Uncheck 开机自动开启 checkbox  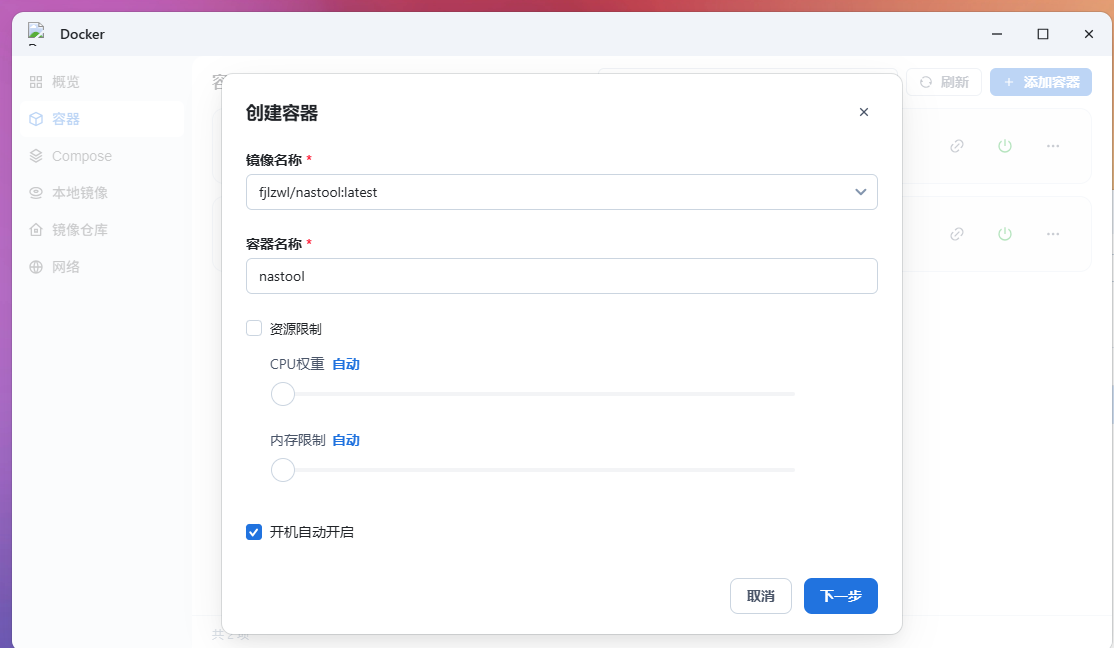tap(254, 531)
